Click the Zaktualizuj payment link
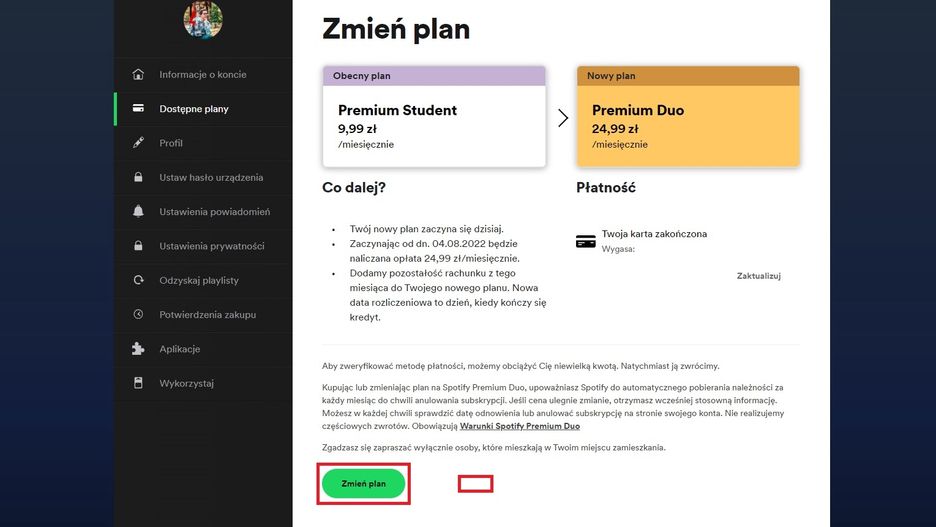 click(758, 276)
